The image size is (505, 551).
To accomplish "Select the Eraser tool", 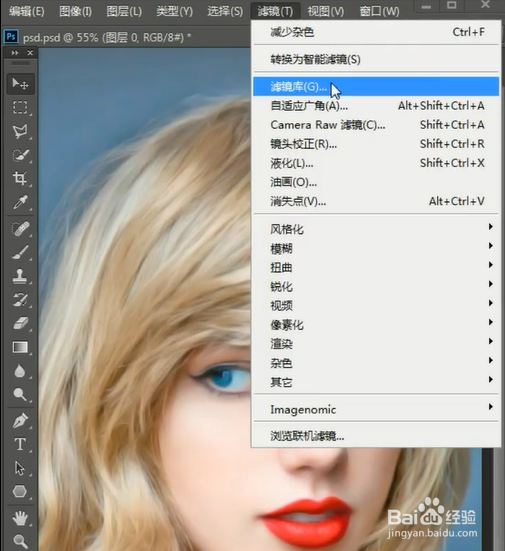I will pos(20,323).
